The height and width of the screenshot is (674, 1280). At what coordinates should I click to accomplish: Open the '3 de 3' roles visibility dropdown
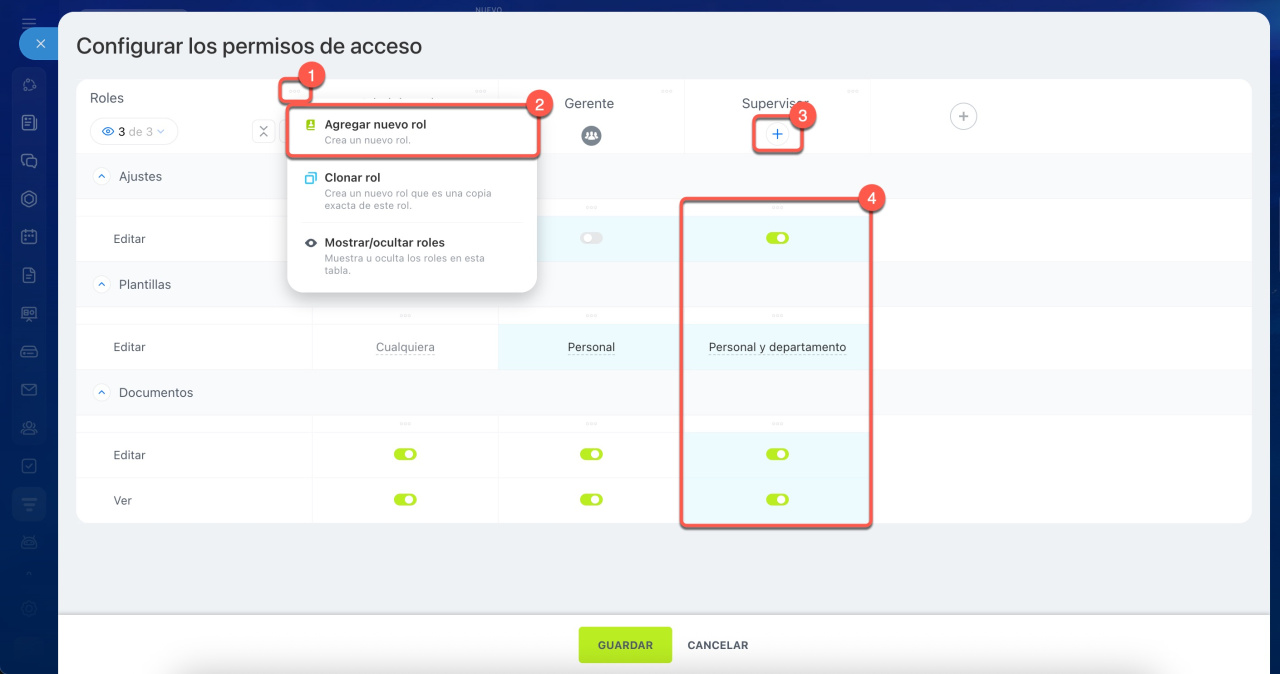(x=134, y=131)
